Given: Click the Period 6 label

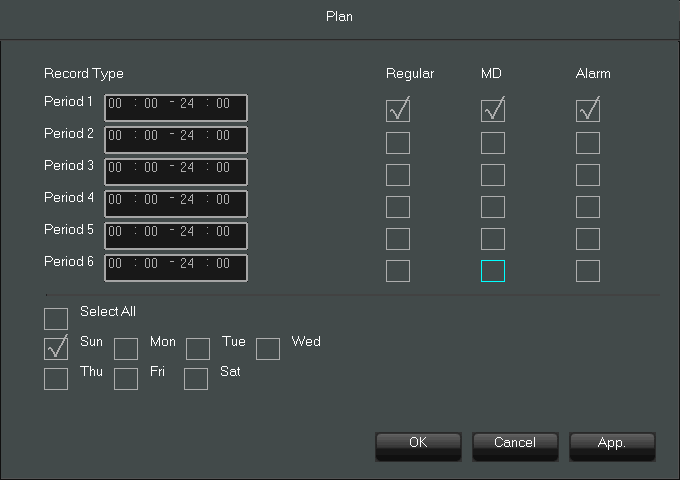Looking at the screenshot, I should (x=69, y=261).
